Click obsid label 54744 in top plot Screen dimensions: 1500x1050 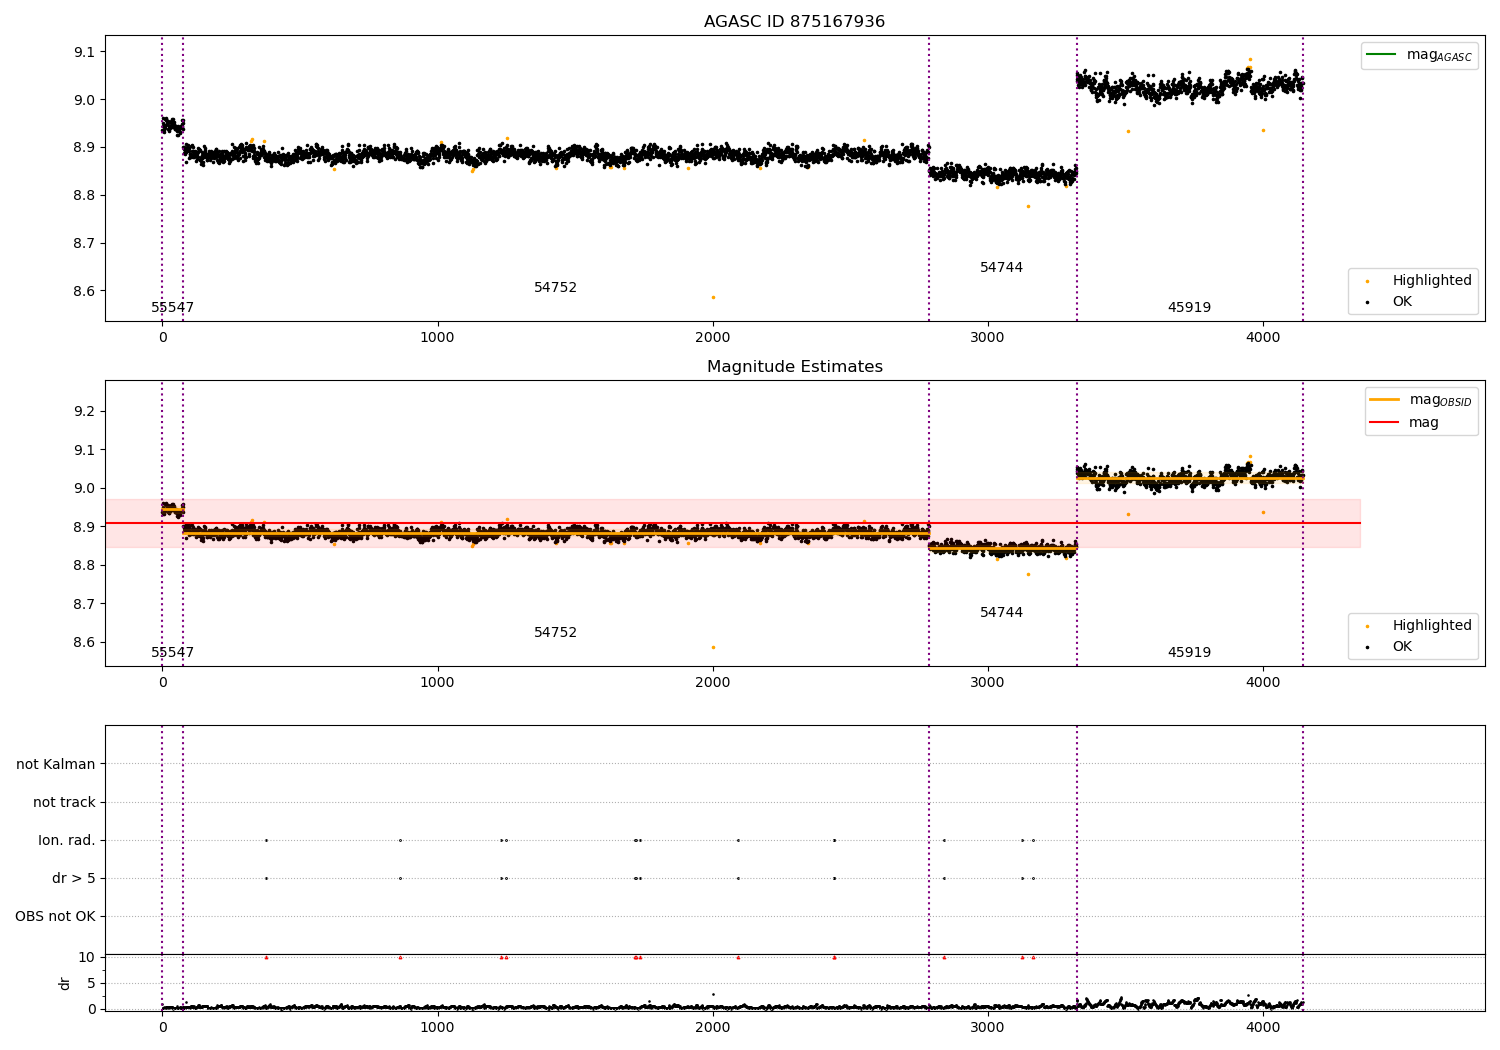1001,267
